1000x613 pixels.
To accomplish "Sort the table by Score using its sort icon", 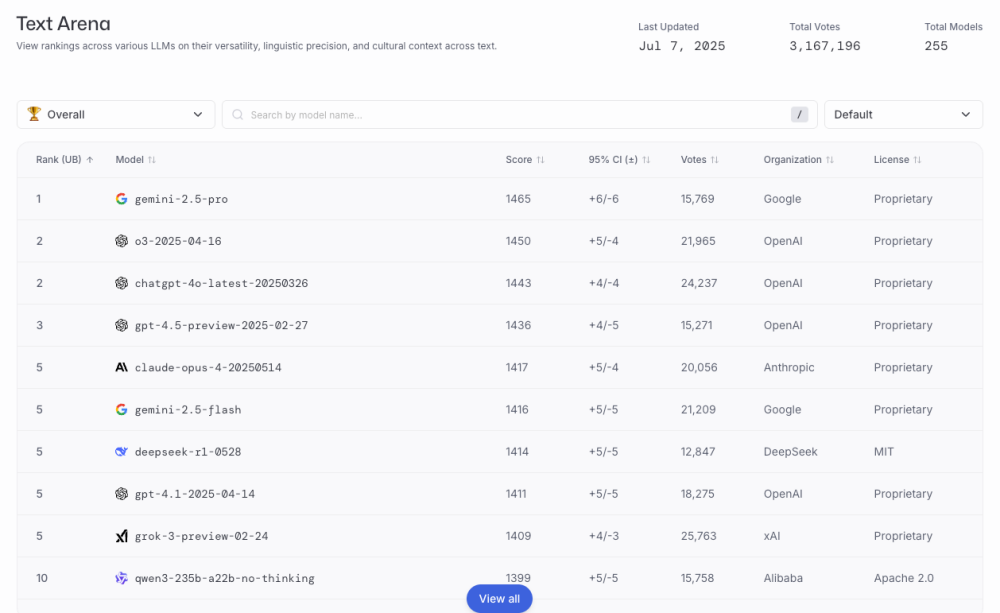I will [540, 159].
